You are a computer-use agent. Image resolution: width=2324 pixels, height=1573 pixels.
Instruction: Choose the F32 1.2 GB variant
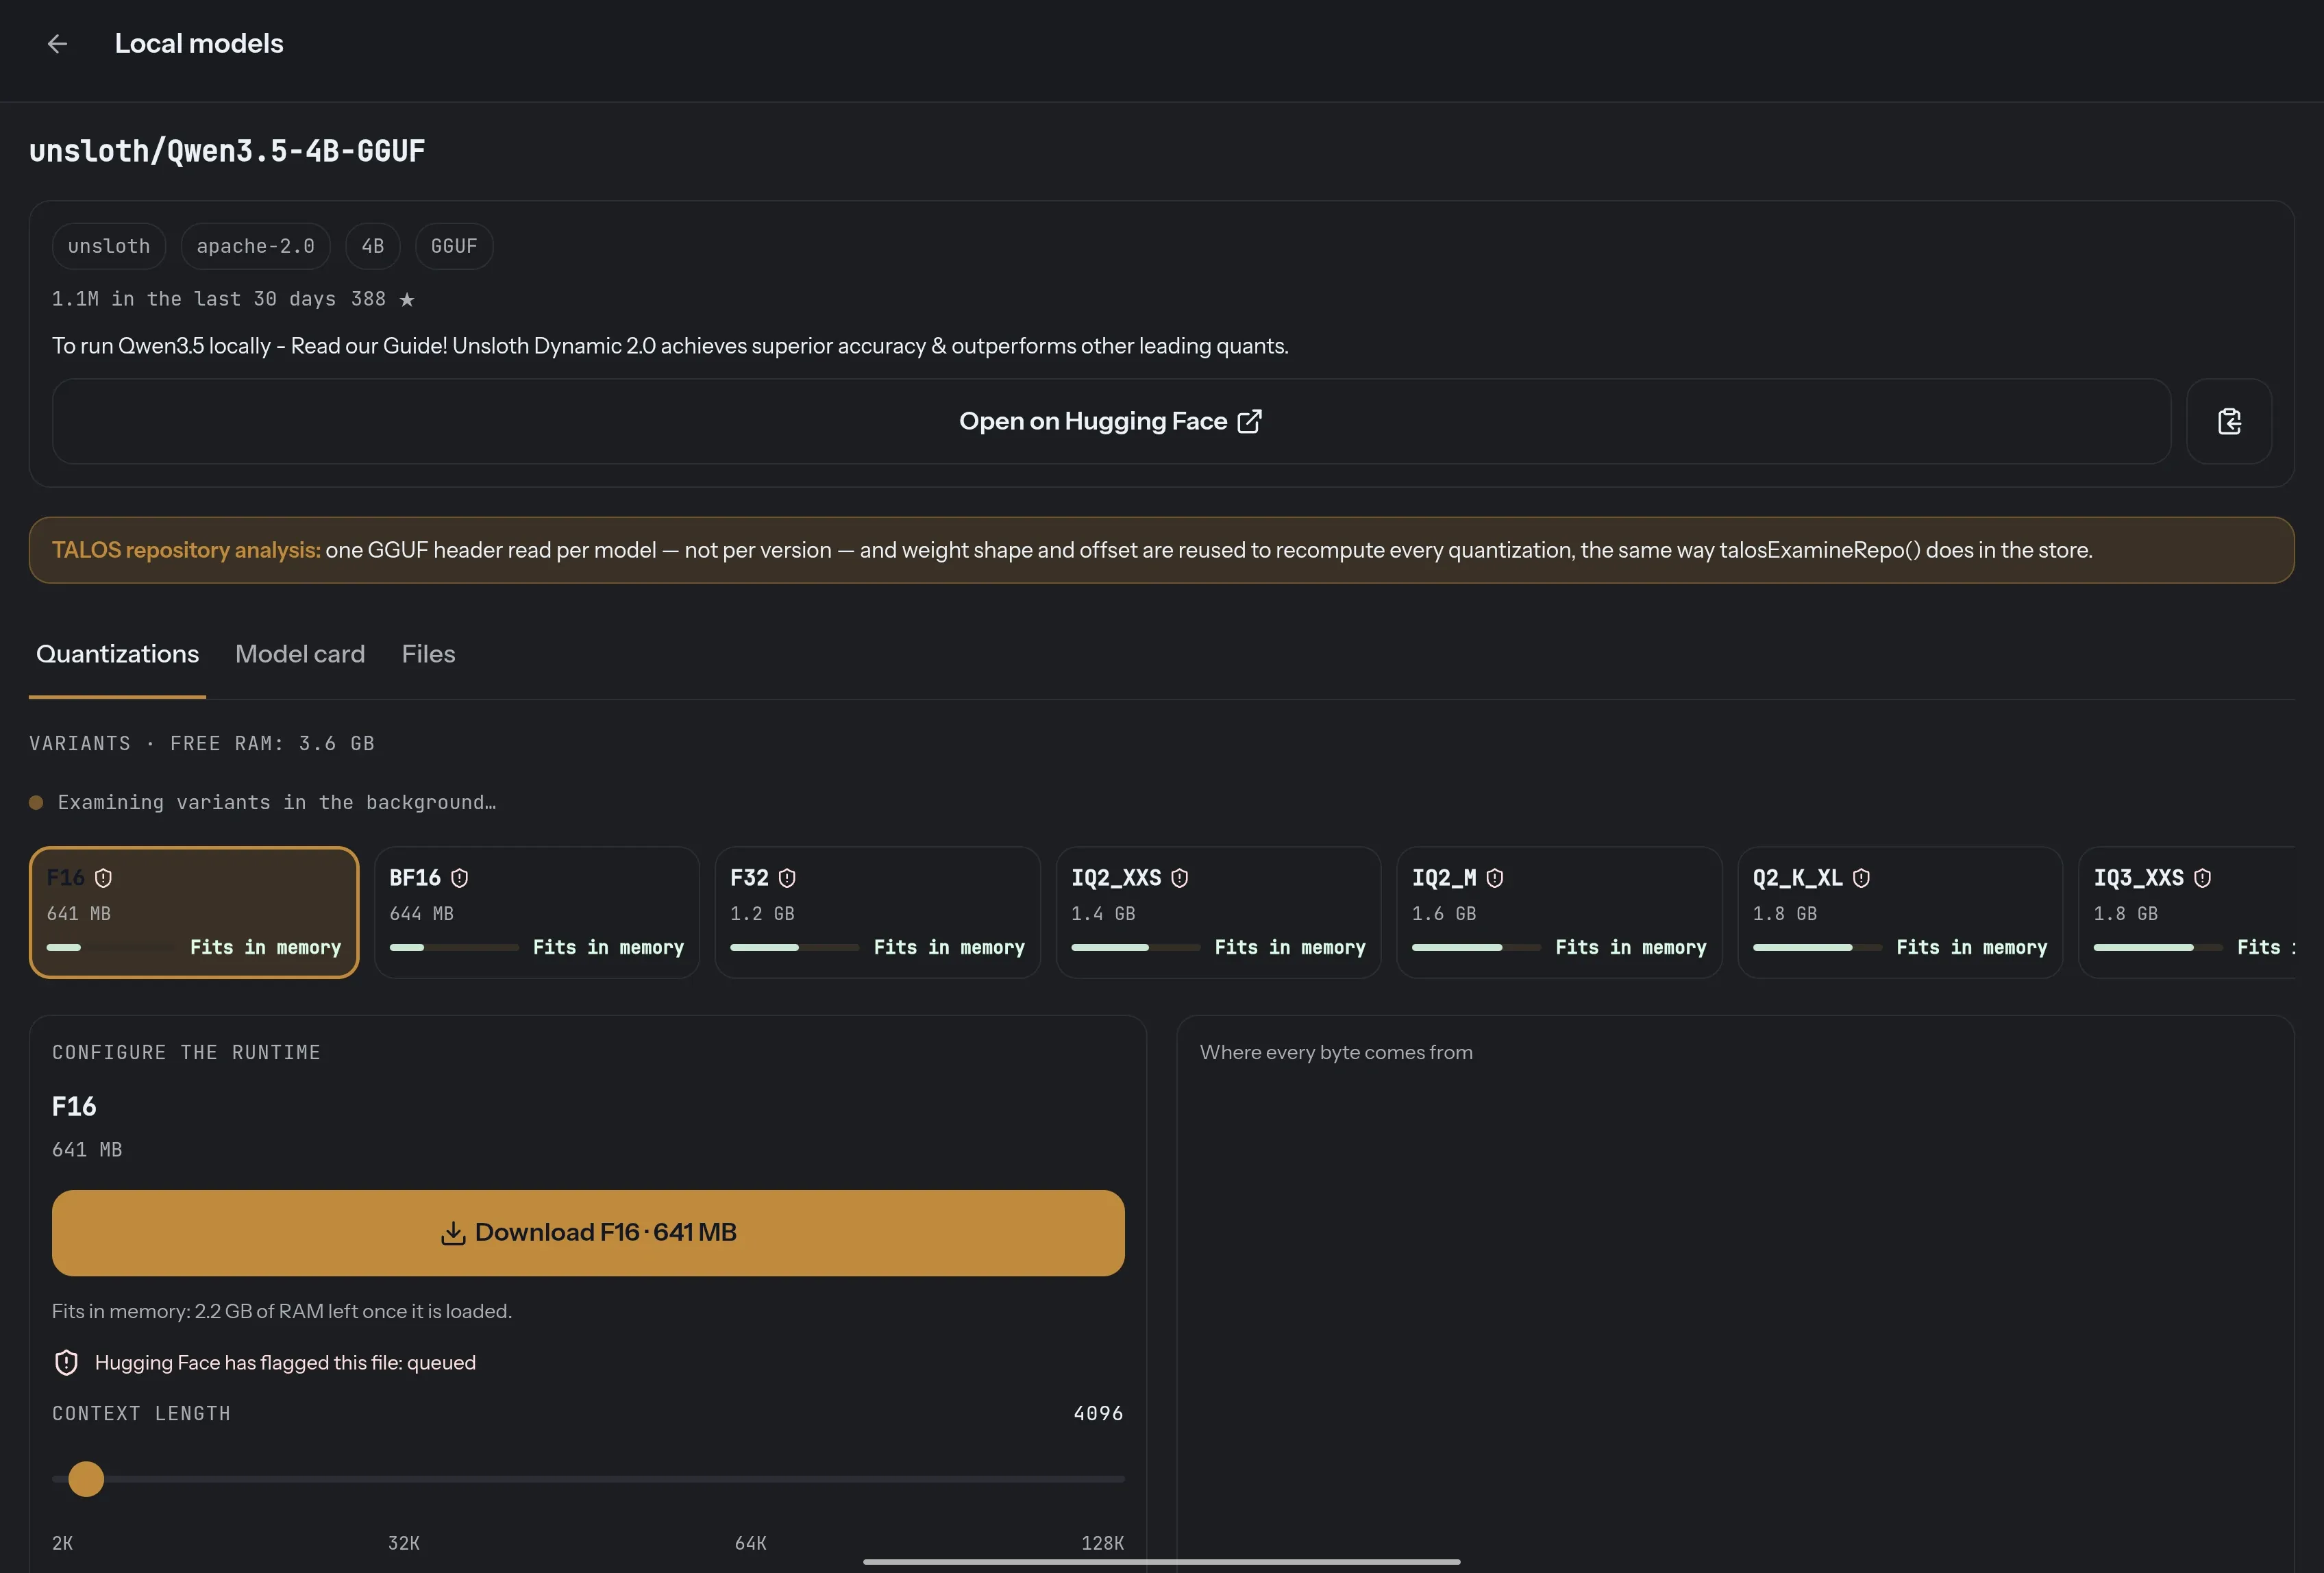[877, 912]
